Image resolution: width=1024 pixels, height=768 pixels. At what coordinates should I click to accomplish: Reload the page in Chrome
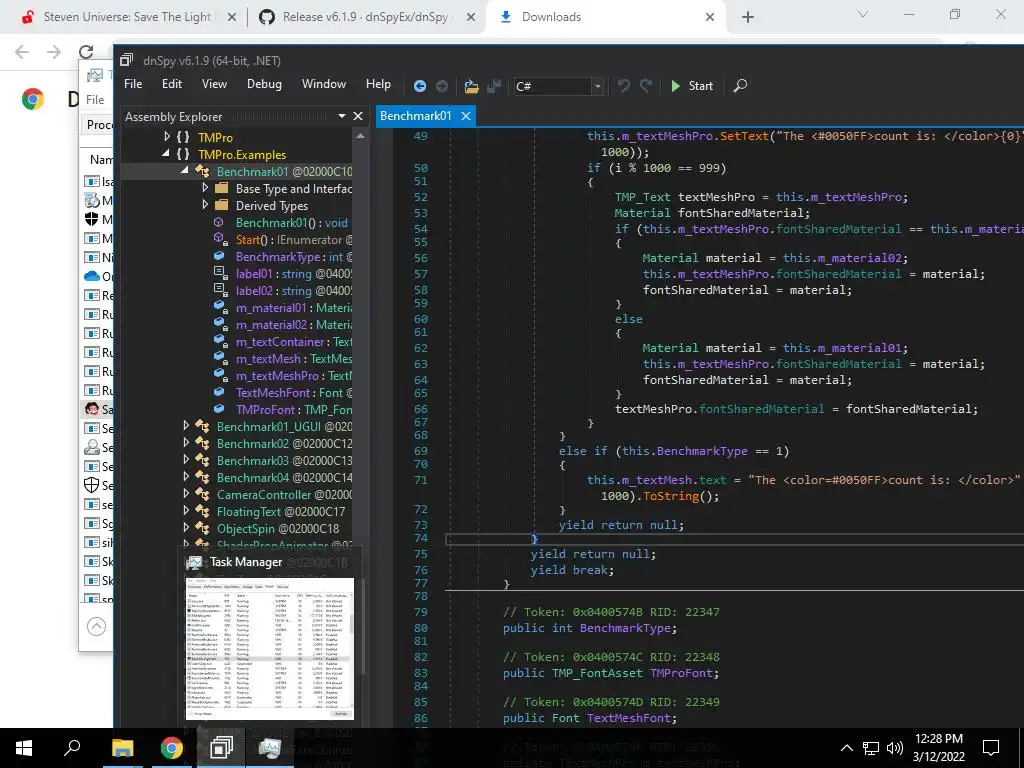click(86, 52)
